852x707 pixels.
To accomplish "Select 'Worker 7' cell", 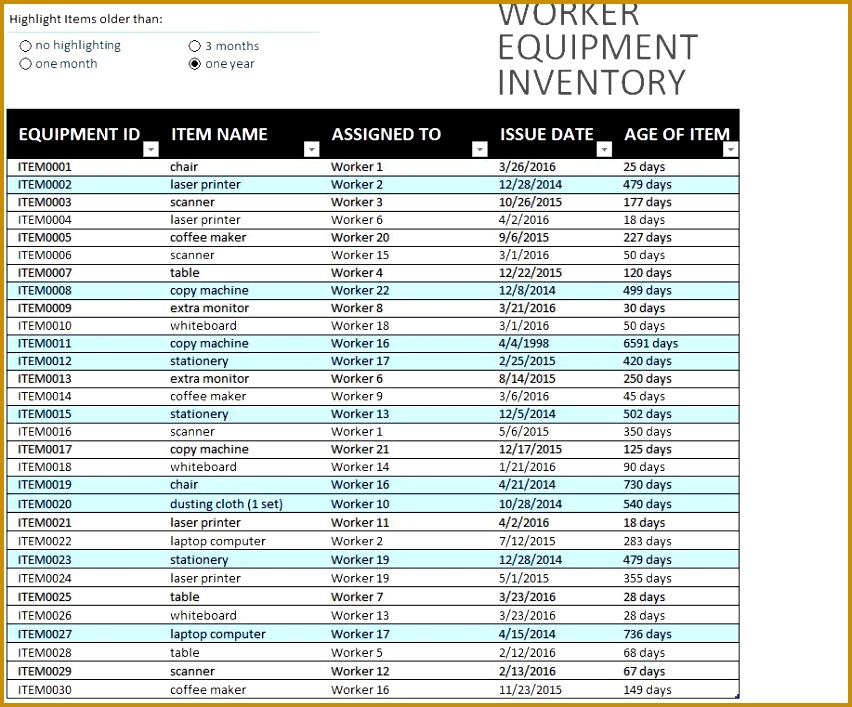I will [357, 597].
